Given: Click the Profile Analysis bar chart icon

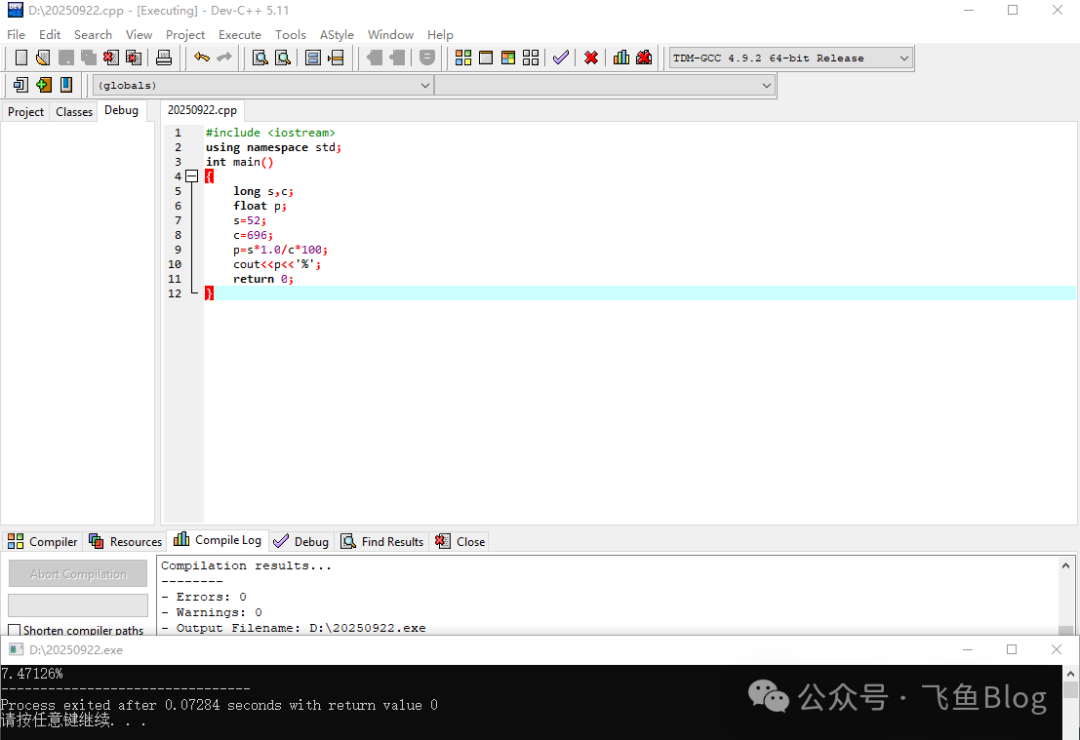Looking at the screenshot, I should pyautogui.click(x=621, y=58).
